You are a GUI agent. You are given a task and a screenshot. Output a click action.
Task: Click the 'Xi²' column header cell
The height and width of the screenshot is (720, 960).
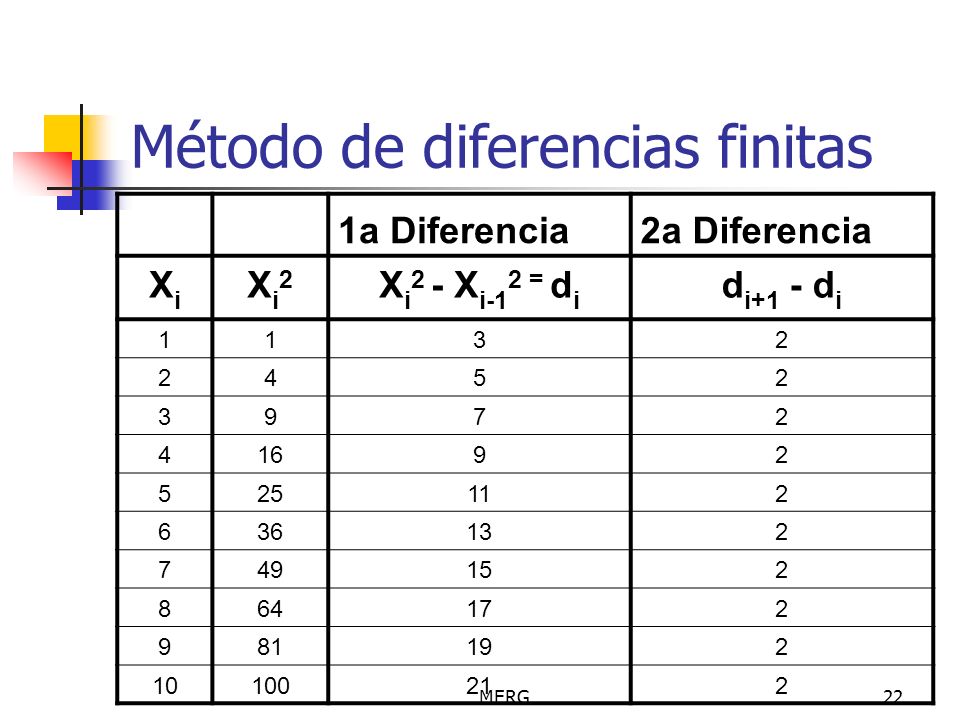[270, 288]
